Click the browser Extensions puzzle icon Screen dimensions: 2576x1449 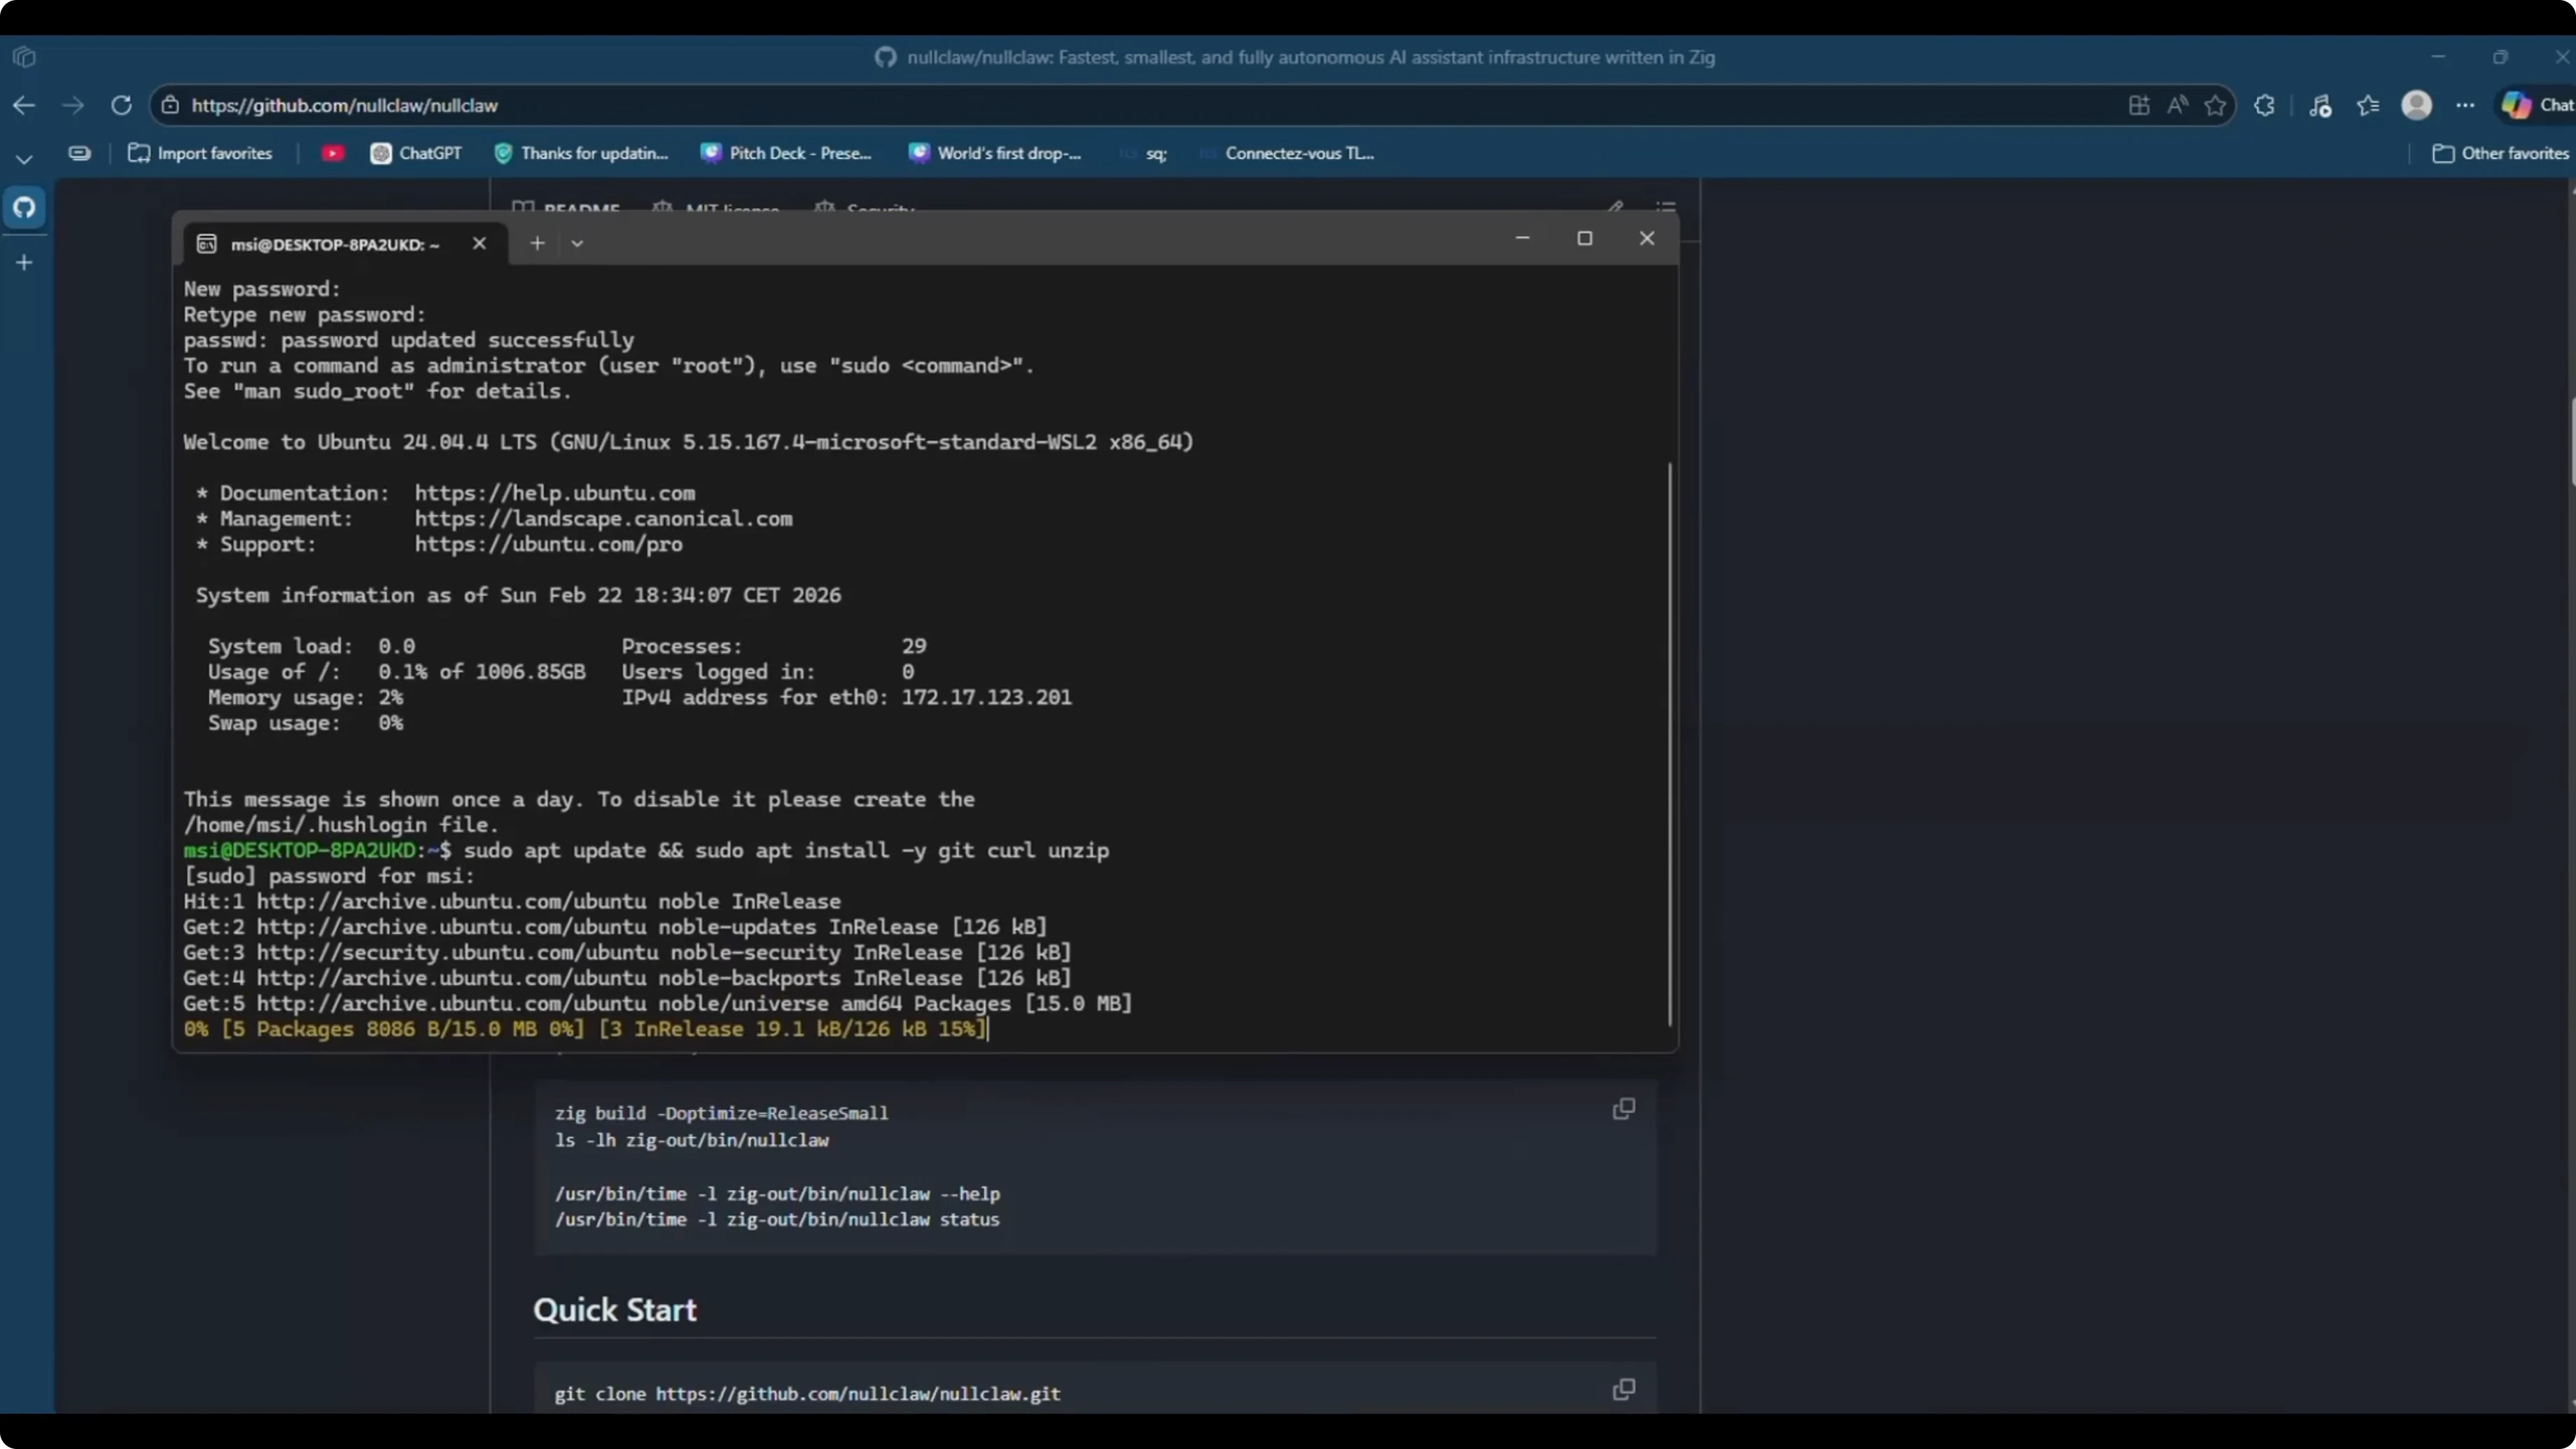[x=2263, y=105]
